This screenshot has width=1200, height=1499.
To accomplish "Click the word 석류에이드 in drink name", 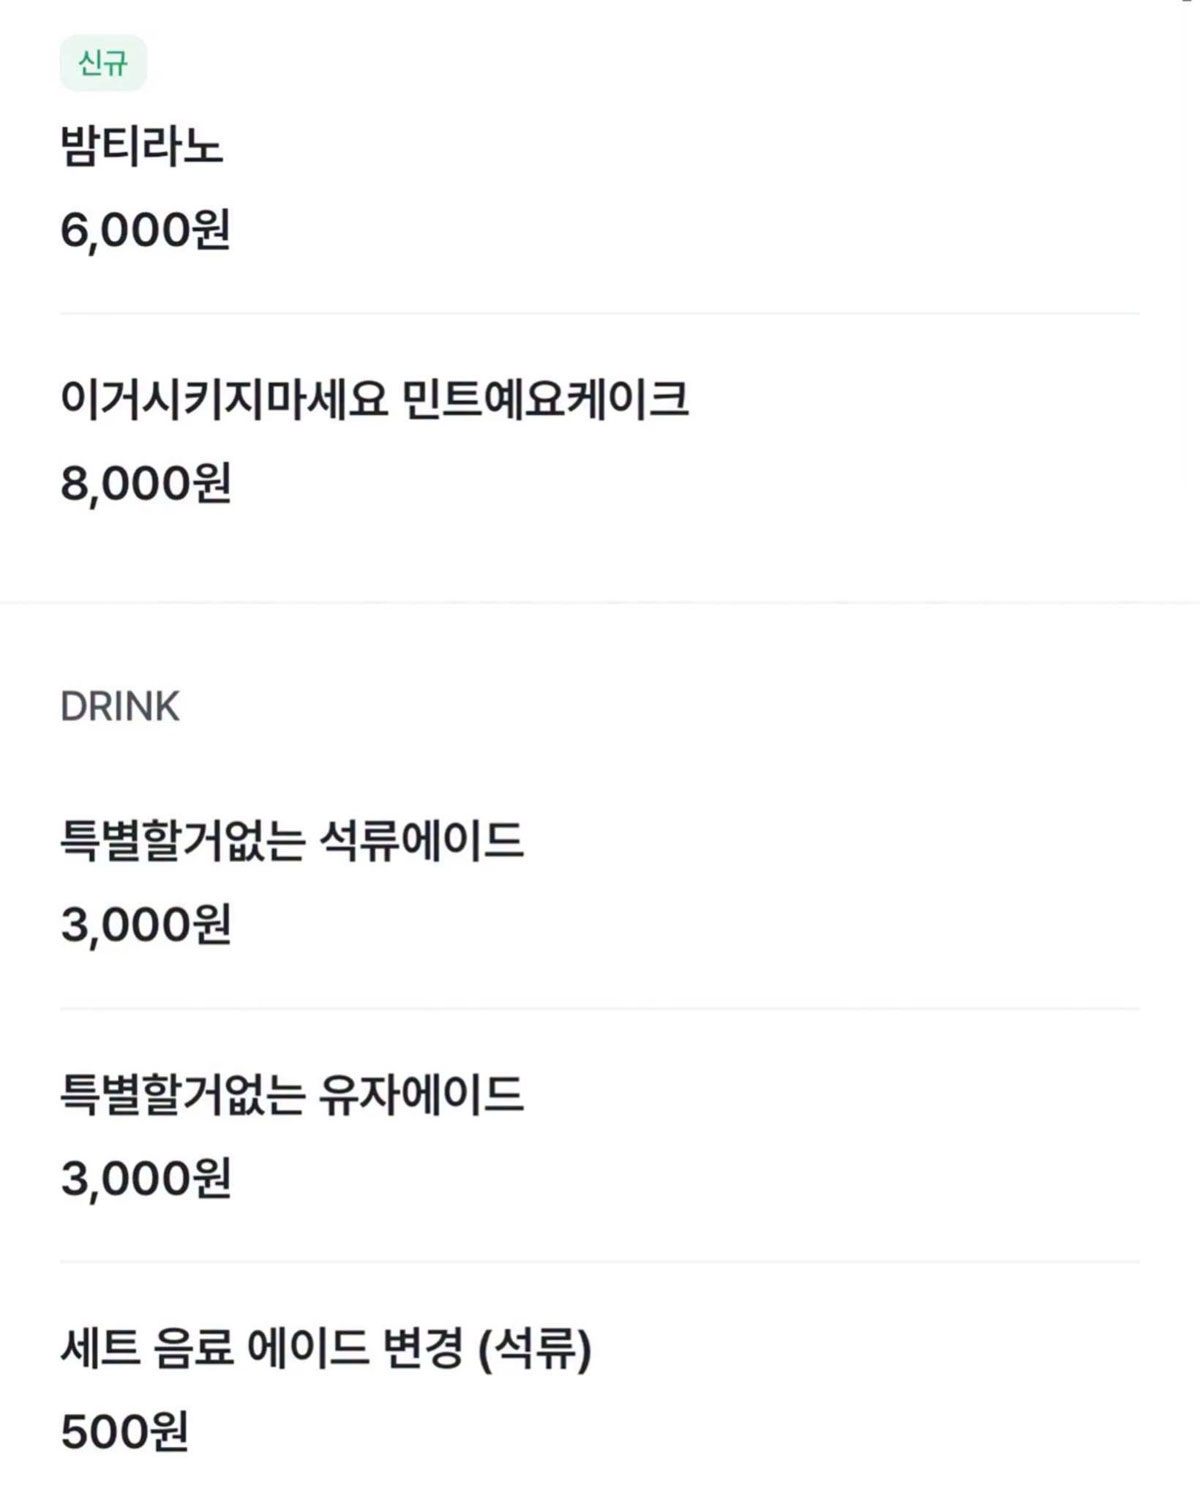I will pos(421,840).
